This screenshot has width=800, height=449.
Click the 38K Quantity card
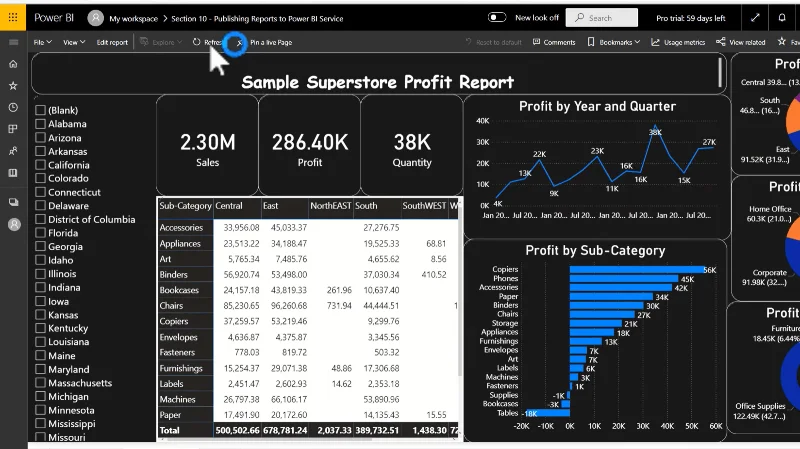412,146
